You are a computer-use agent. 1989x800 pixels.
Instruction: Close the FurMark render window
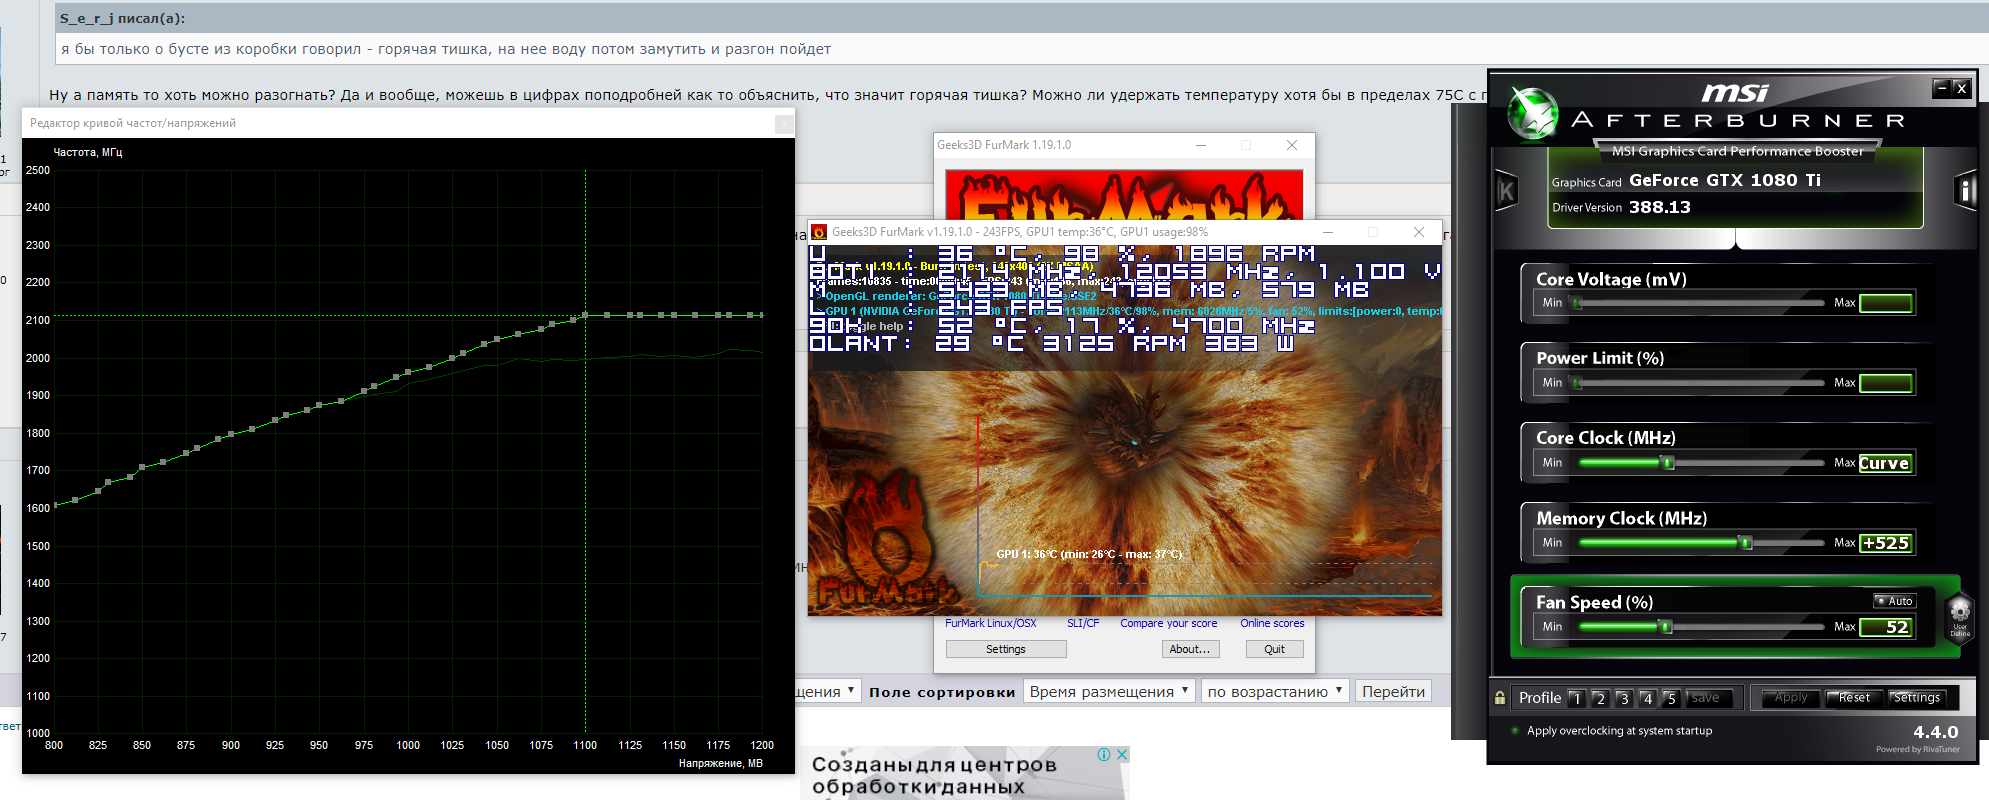1418,232
